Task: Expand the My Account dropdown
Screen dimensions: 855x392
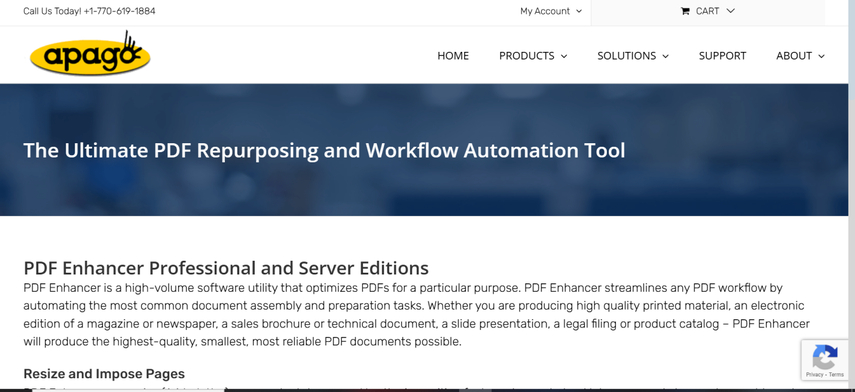Action: pos(551,11)
